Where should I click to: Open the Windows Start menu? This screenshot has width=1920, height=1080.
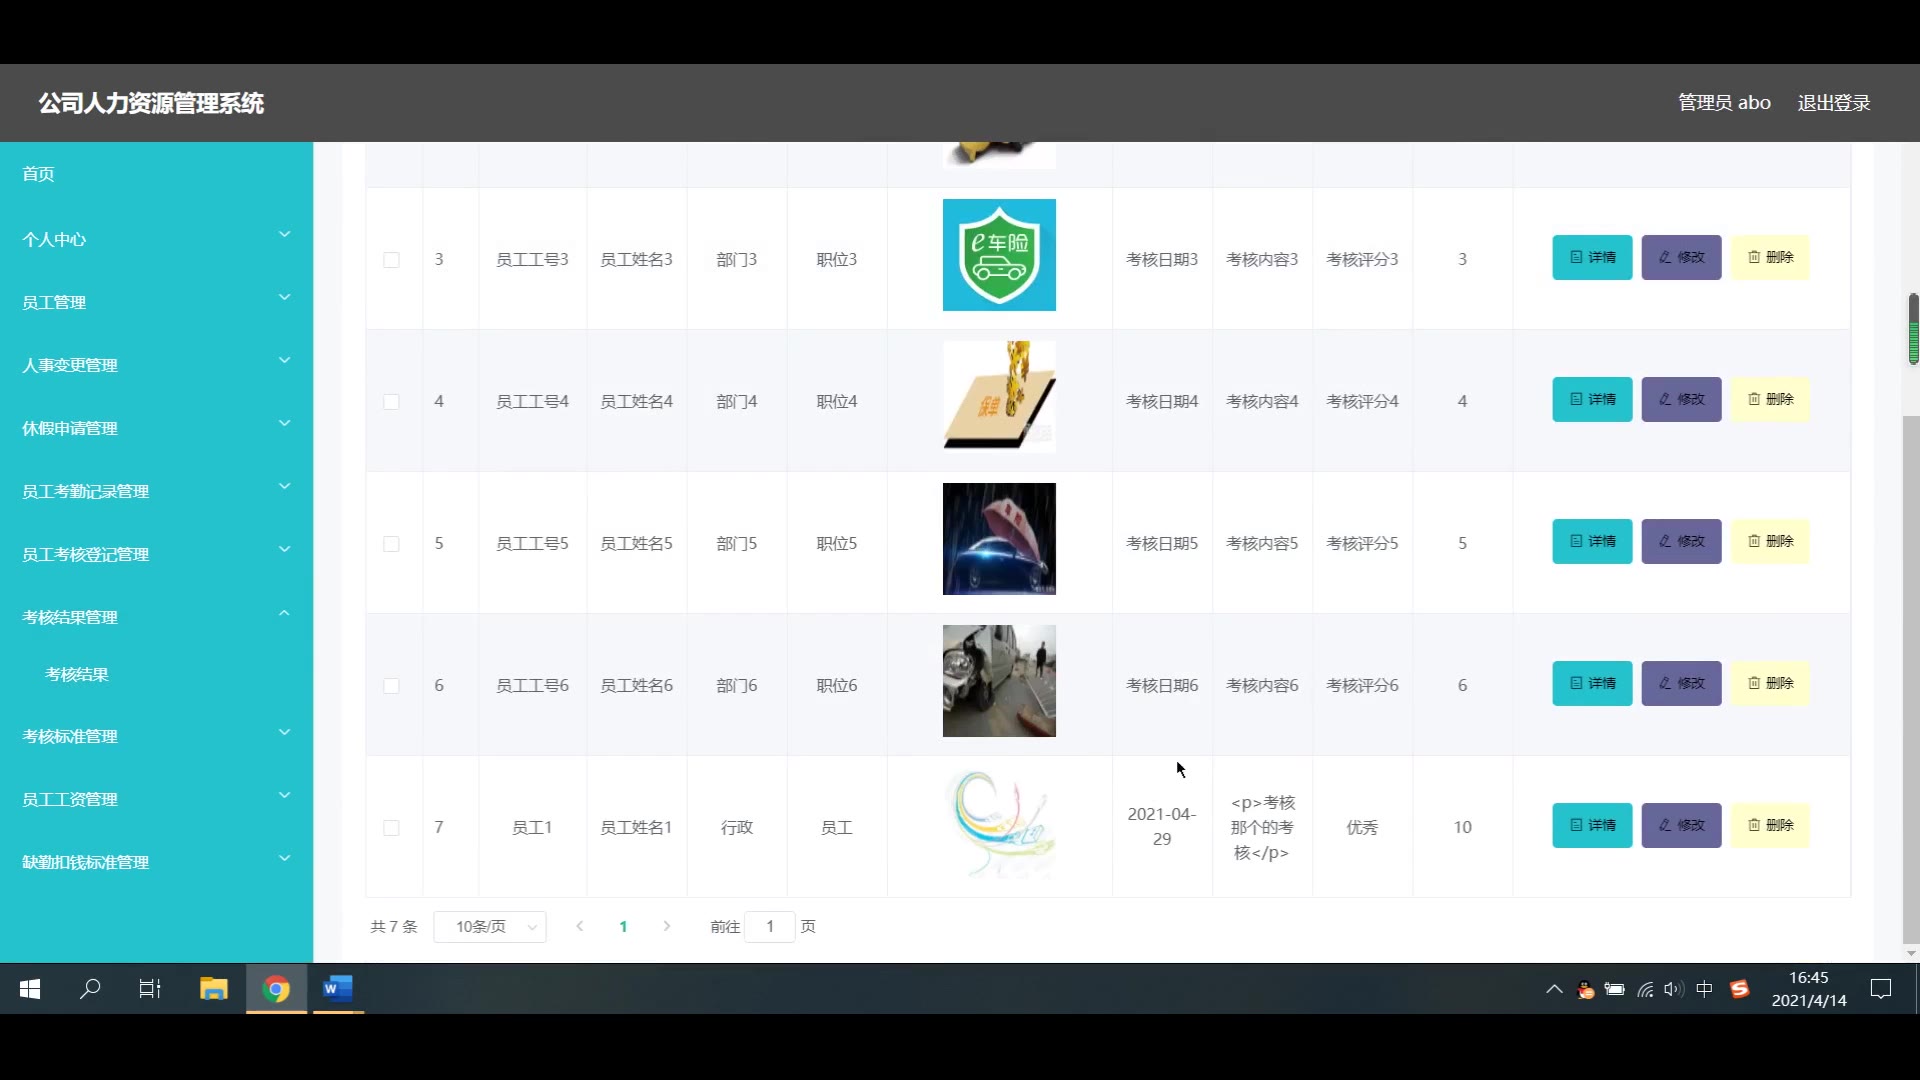(30, 989)
